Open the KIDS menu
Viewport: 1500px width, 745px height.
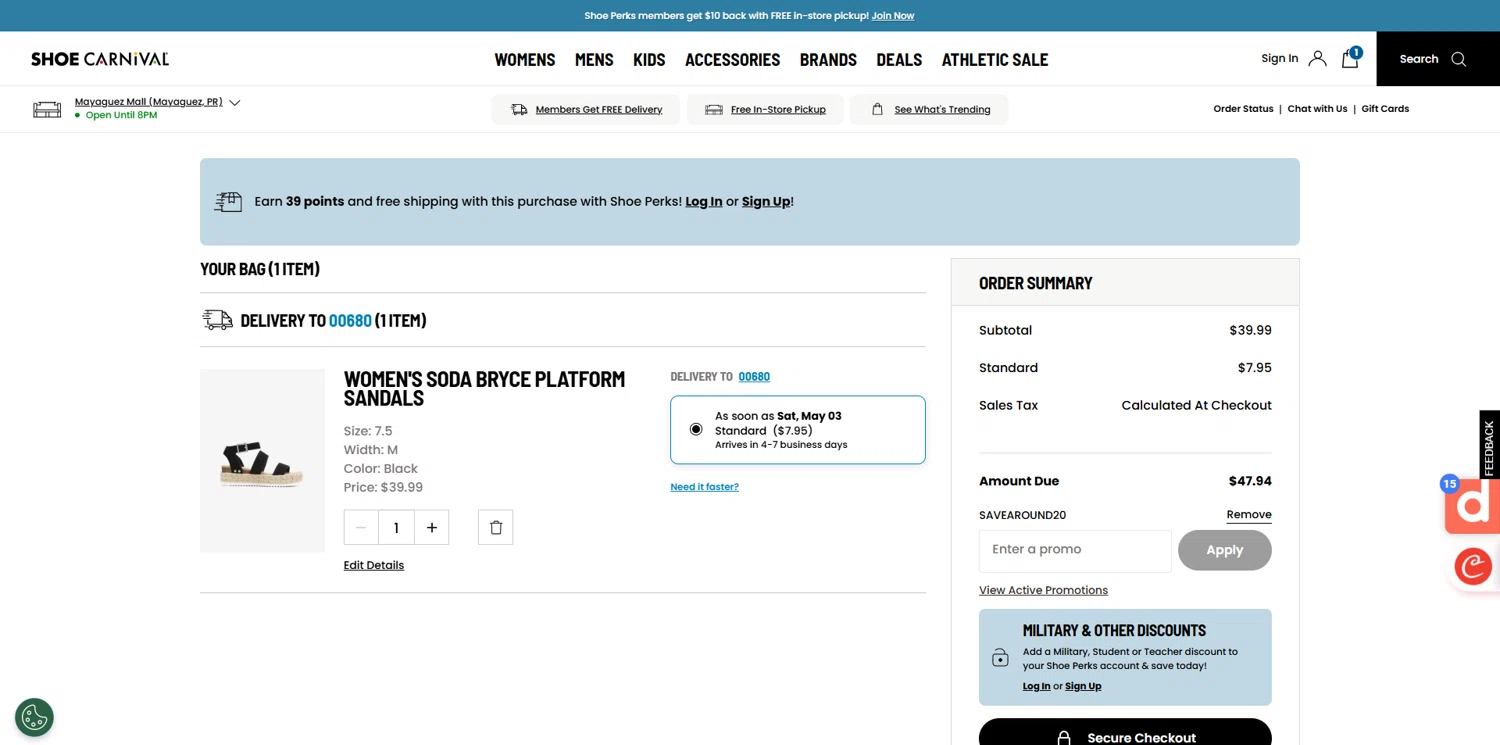(x=649, y=59)
